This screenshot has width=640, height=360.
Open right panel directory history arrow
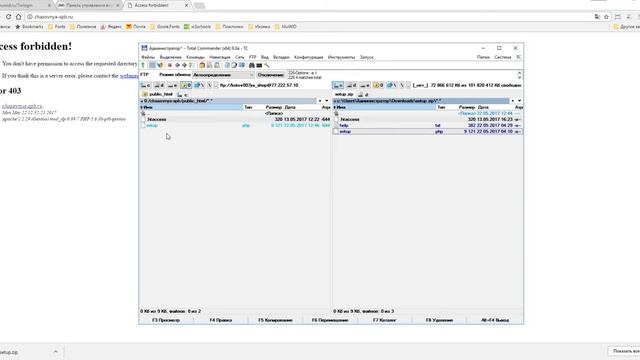[520, 100]
